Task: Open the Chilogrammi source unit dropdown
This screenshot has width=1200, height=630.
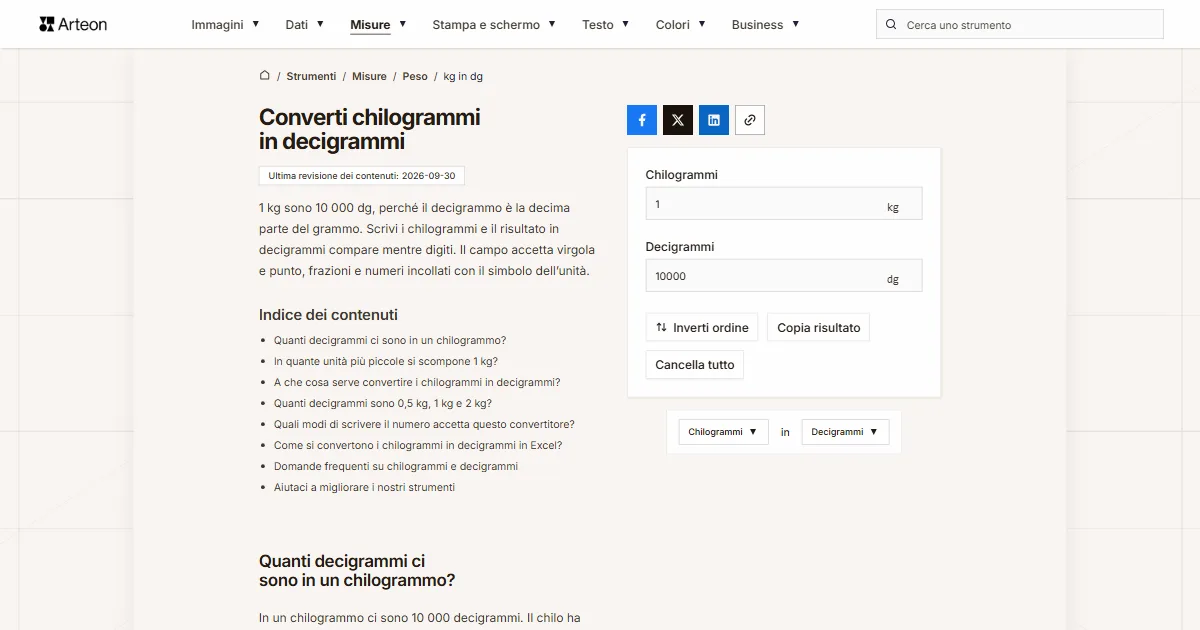Action: [x=723, y=432]
